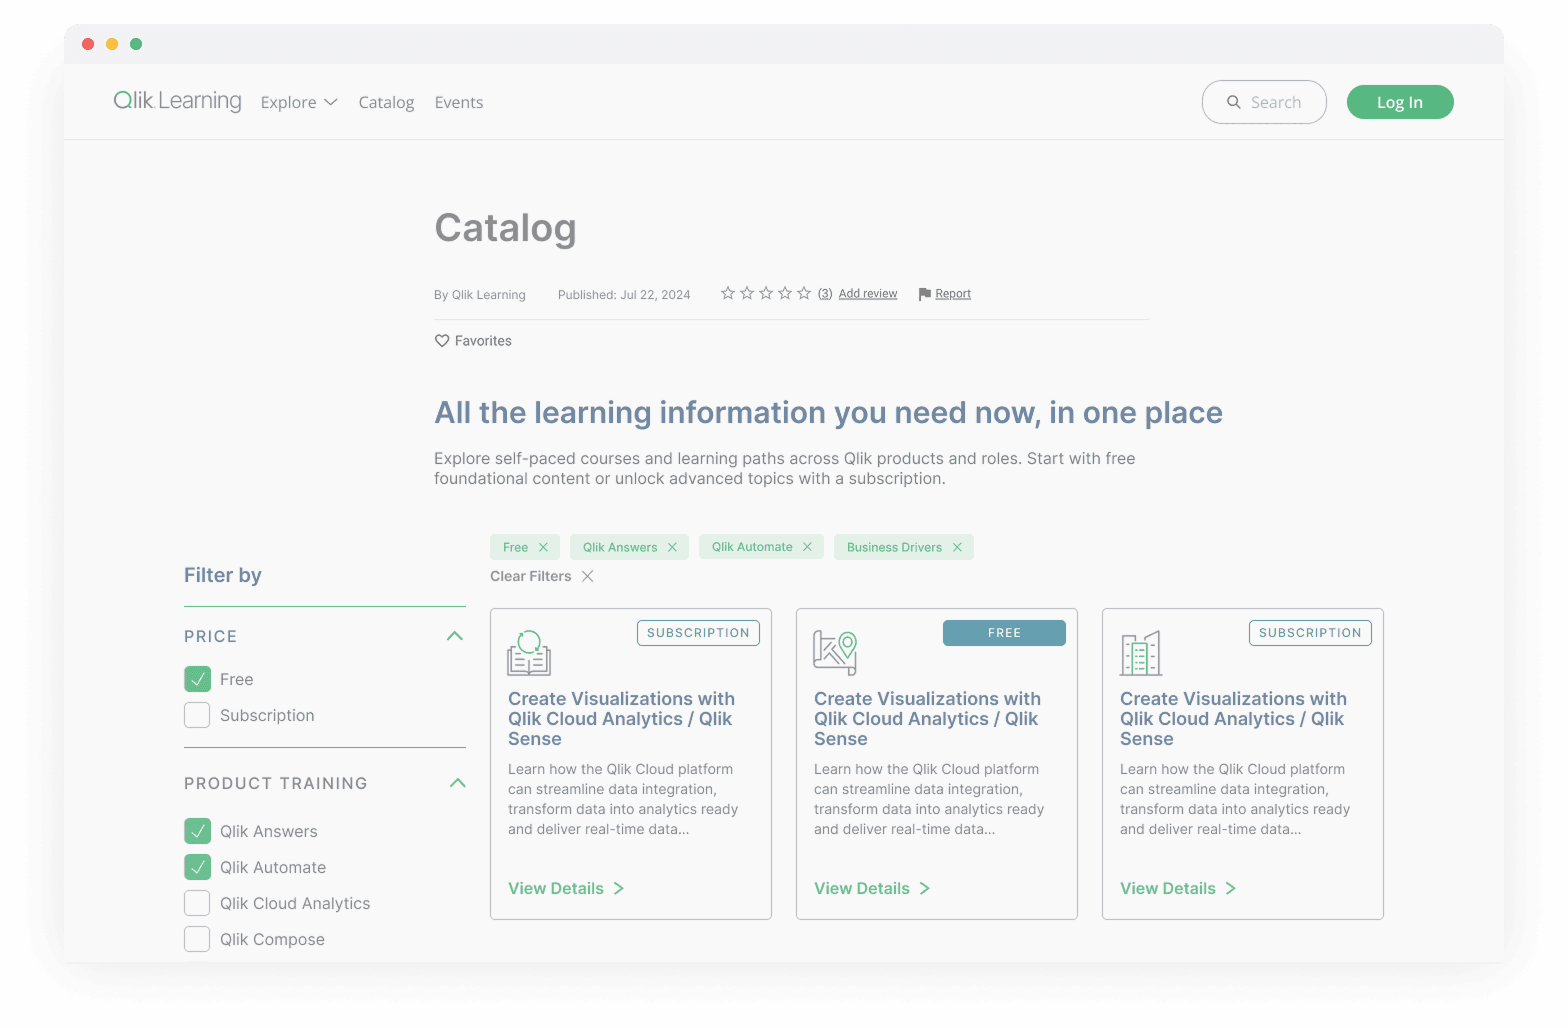
Task: Click the (3) reviews count
Action: coord(825,294)
